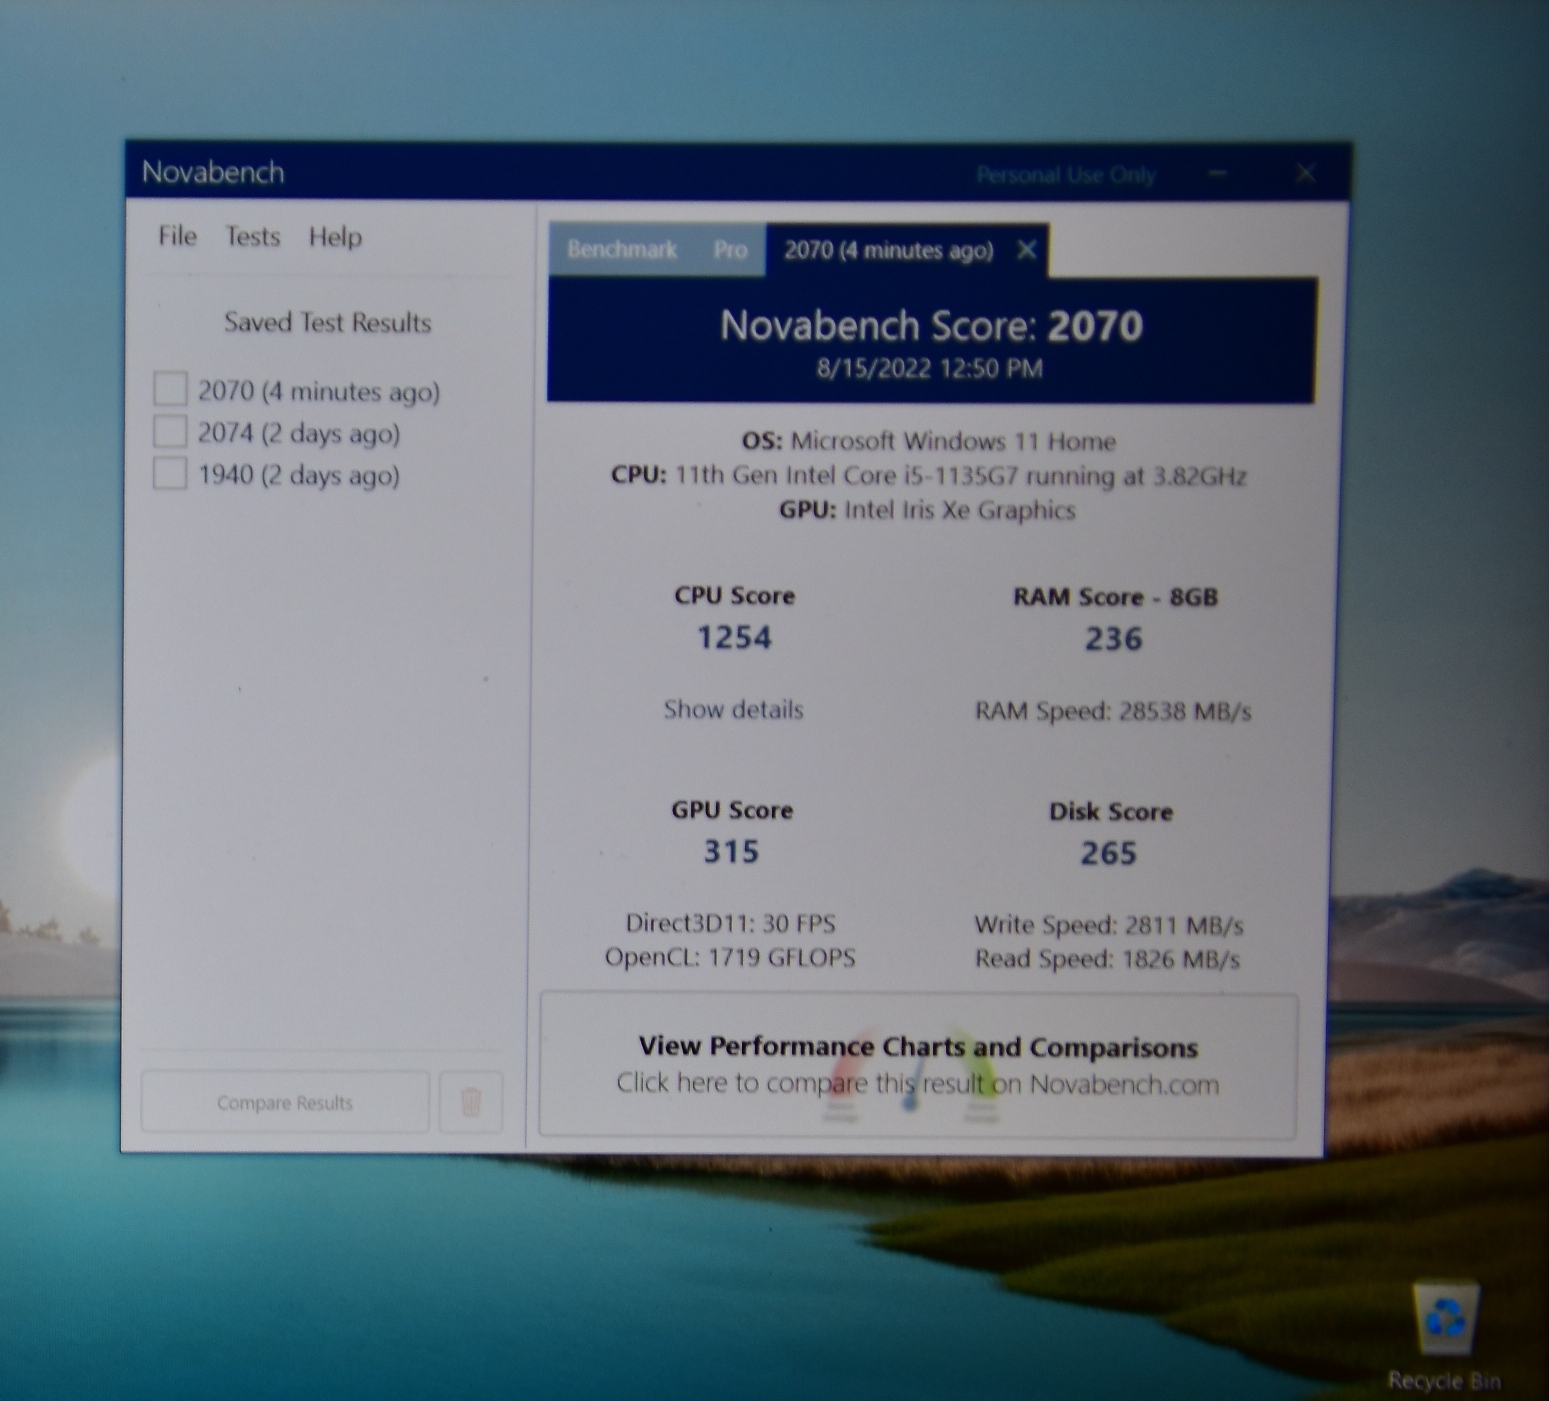Switch to the Pro tab
This screenshot has height=1401, width=1549.
click(730, 250)
